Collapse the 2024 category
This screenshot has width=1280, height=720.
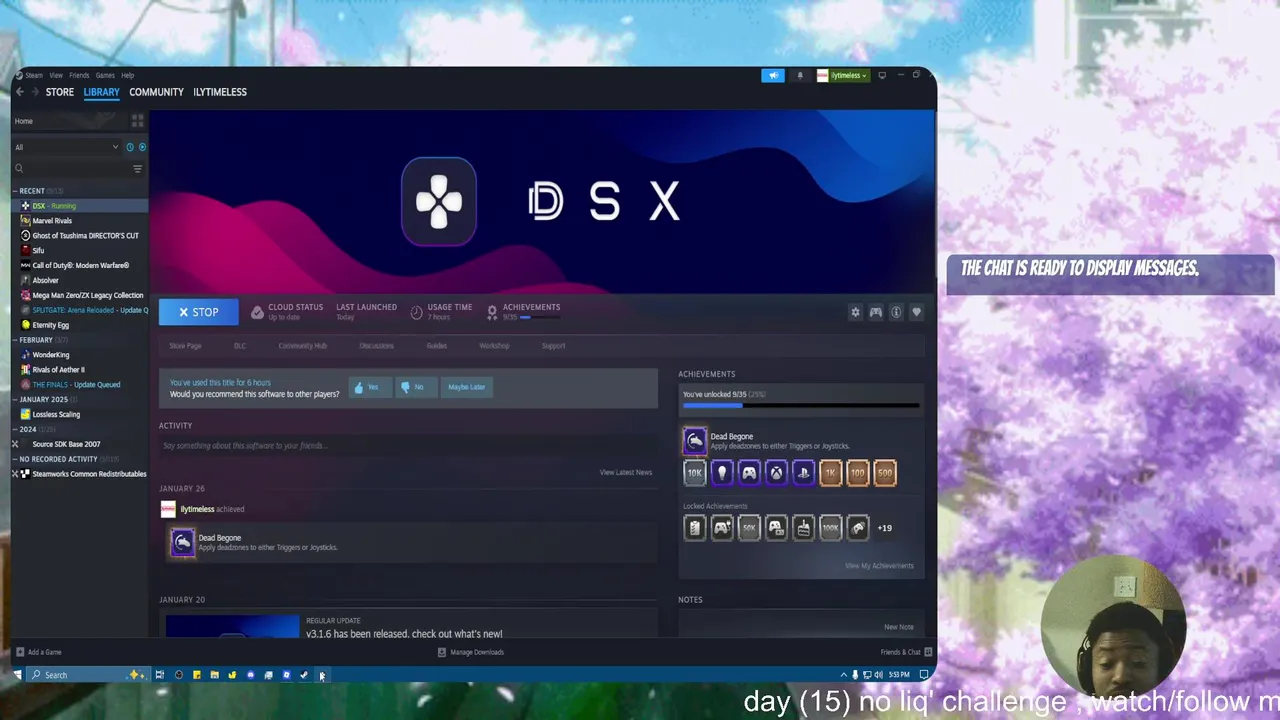15,429
